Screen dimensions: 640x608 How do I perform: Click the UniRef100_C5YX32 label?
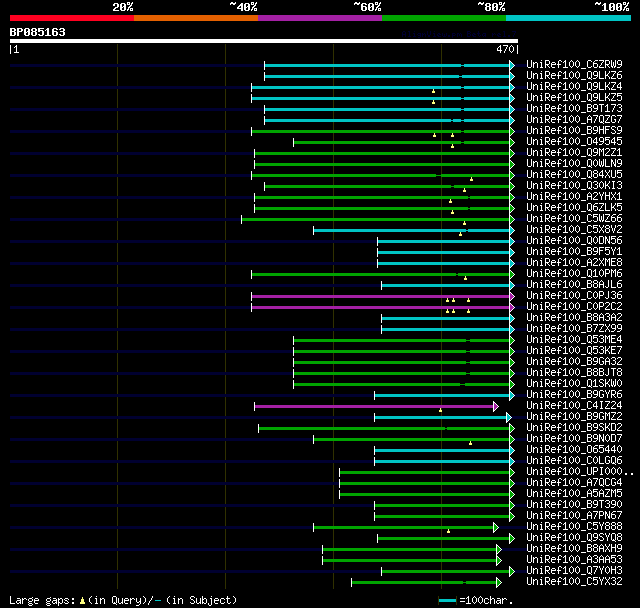574,582
